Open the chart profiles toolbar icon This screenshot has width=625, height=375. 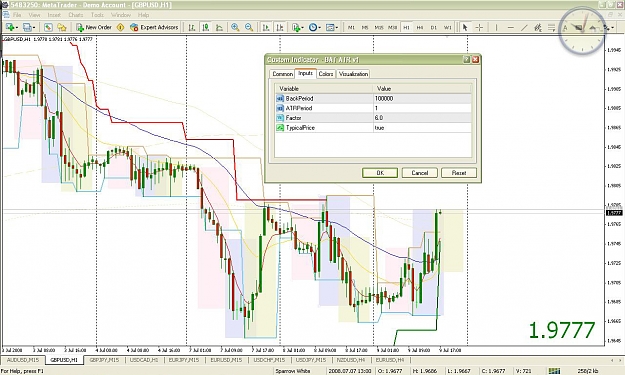tap(28, 27)
